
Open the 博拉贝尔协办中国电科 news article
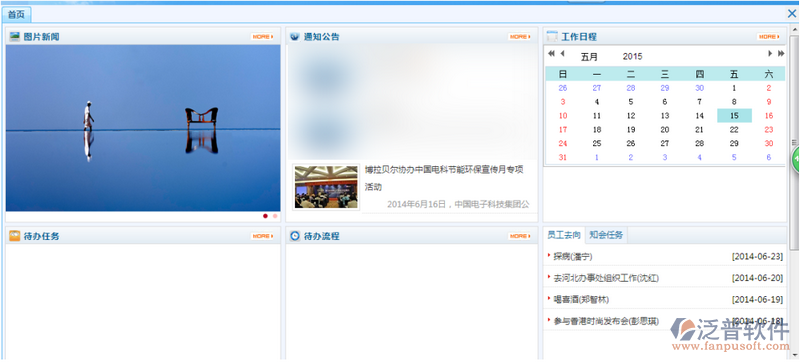pos(444,178)
